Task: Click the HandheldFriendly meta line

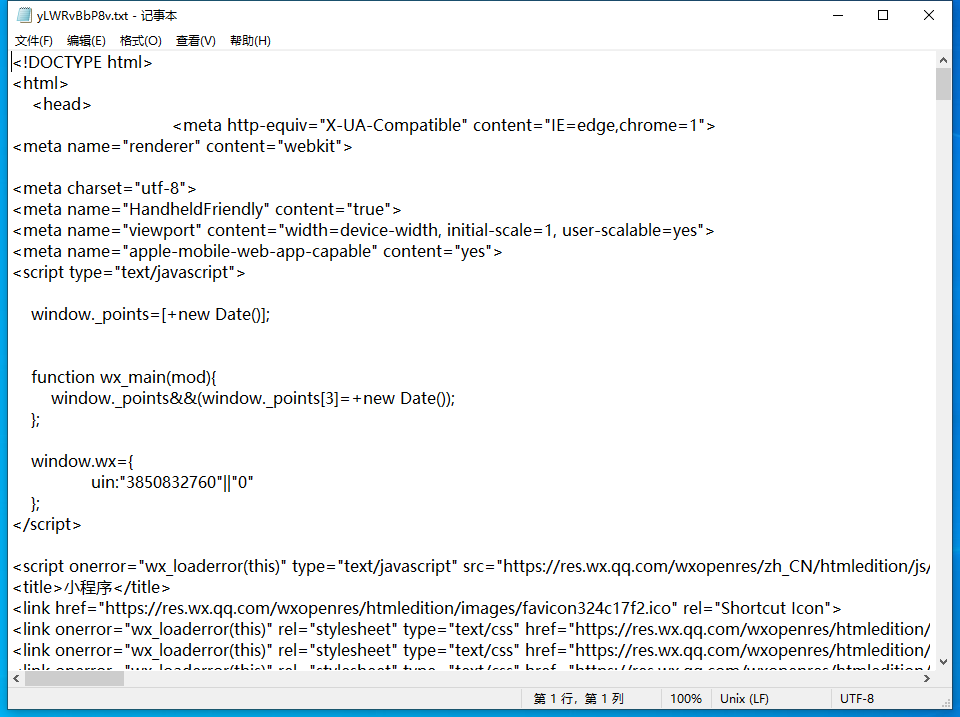Action: pos(207,209)
